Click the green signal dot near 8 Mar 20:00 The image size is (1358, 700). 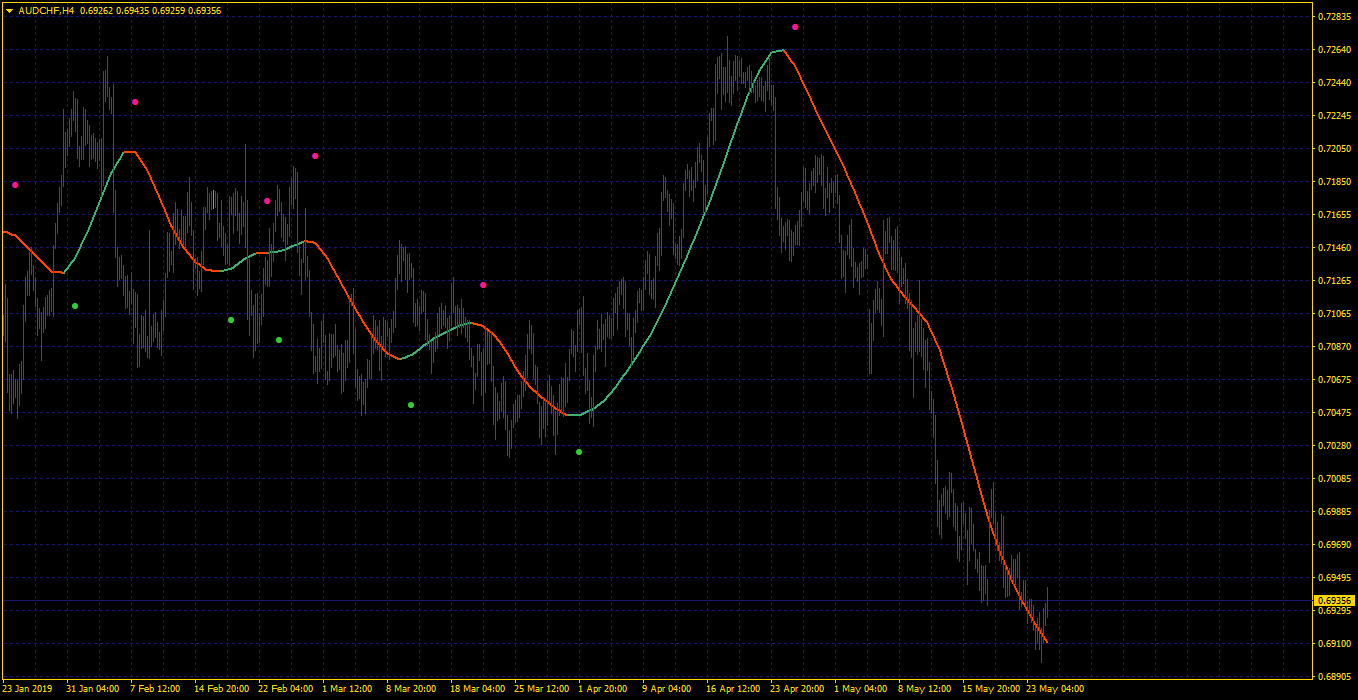pyautogui.click(x=411, y=405)
